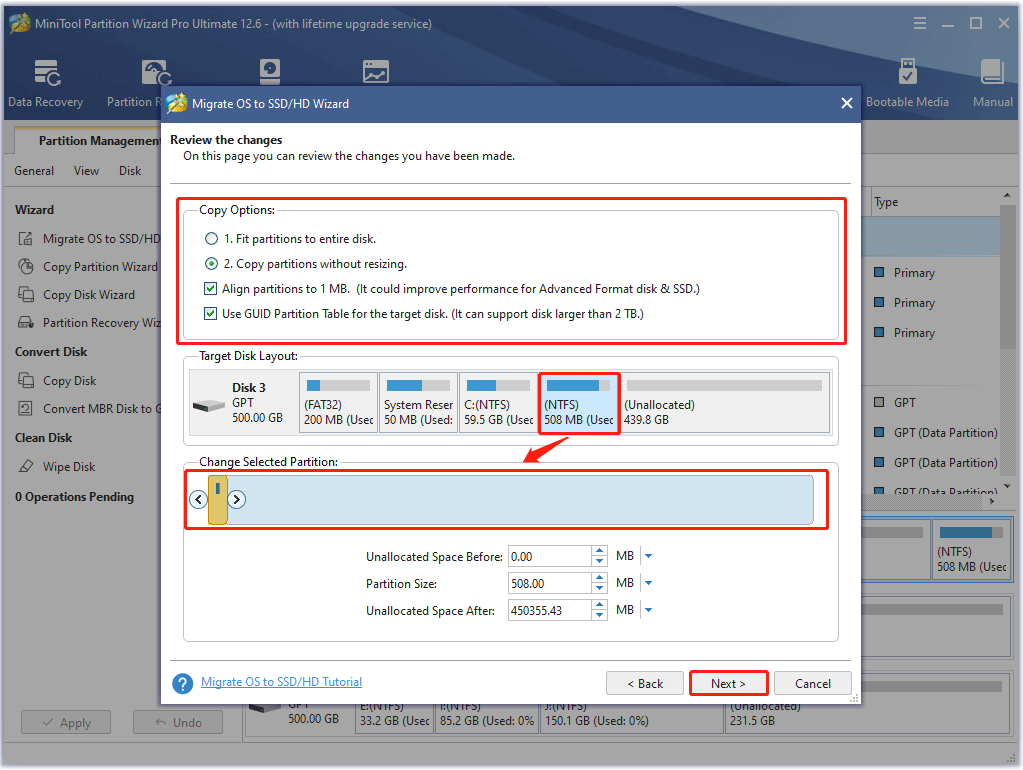This screenshot has width=1023, height=770.
Task: Select the NTFS 508 MB partition in layout
Action: click(x=579, y=403)
